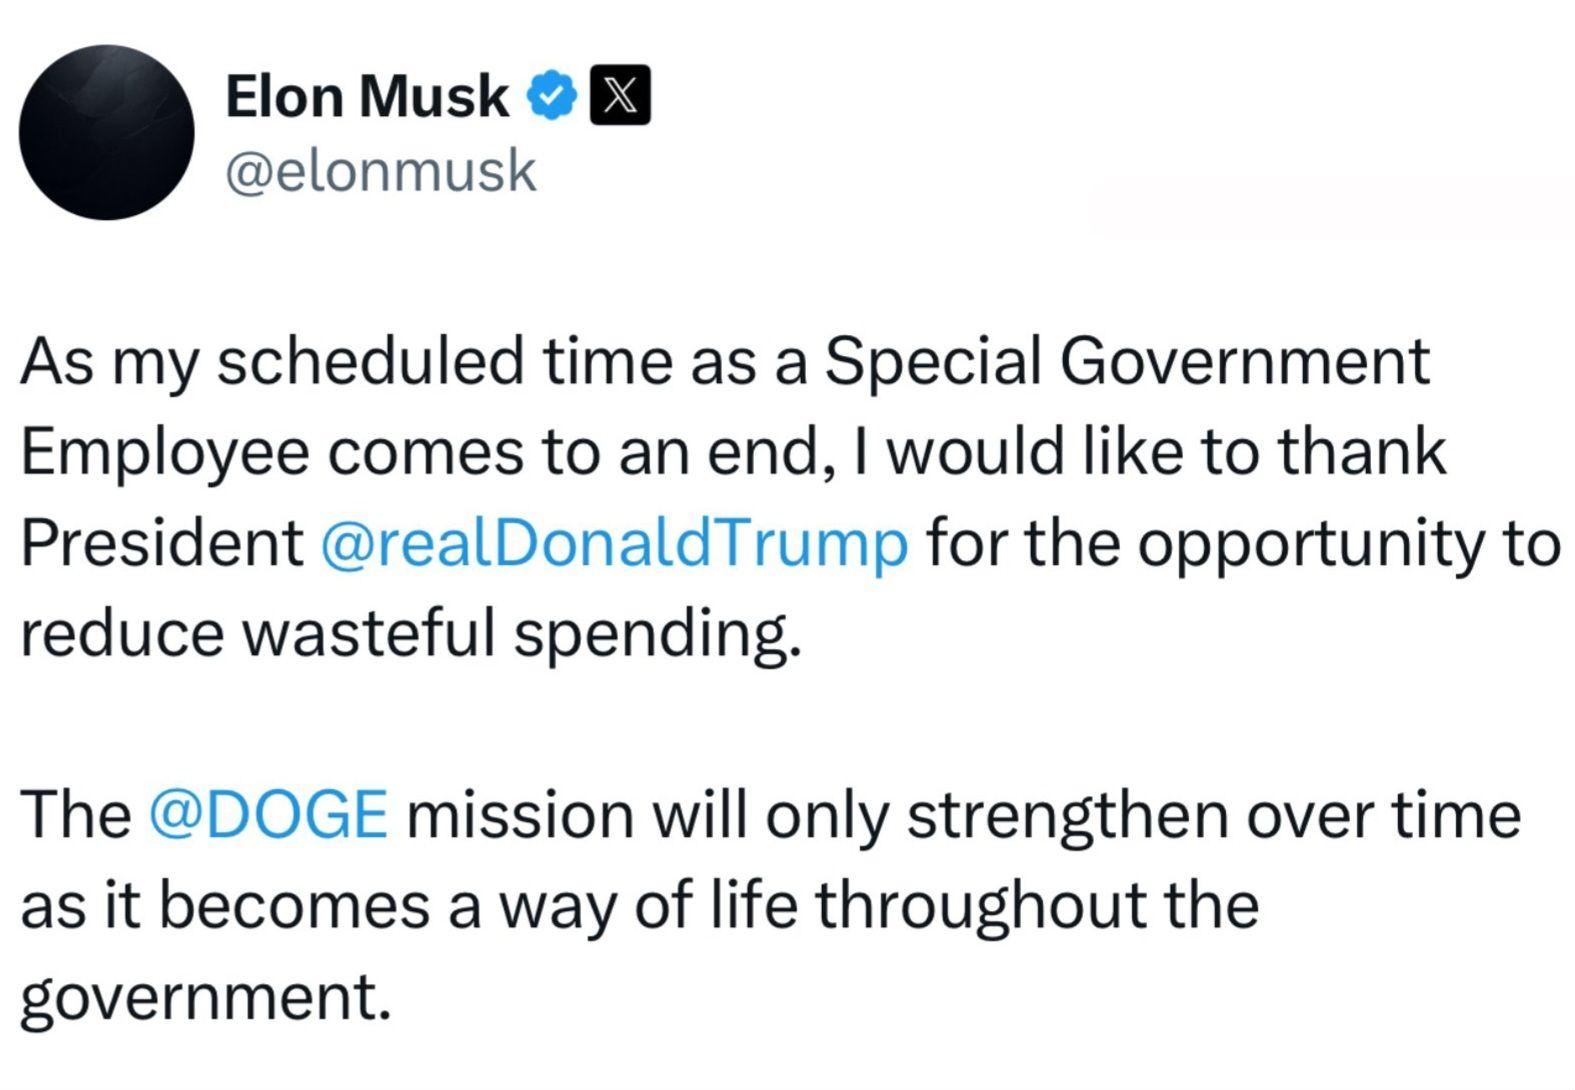Click the line starting 'As my scheduled time'
Image resolution: width=1575 pixels, height=1090 pixels.
click(x=725, y=362)
